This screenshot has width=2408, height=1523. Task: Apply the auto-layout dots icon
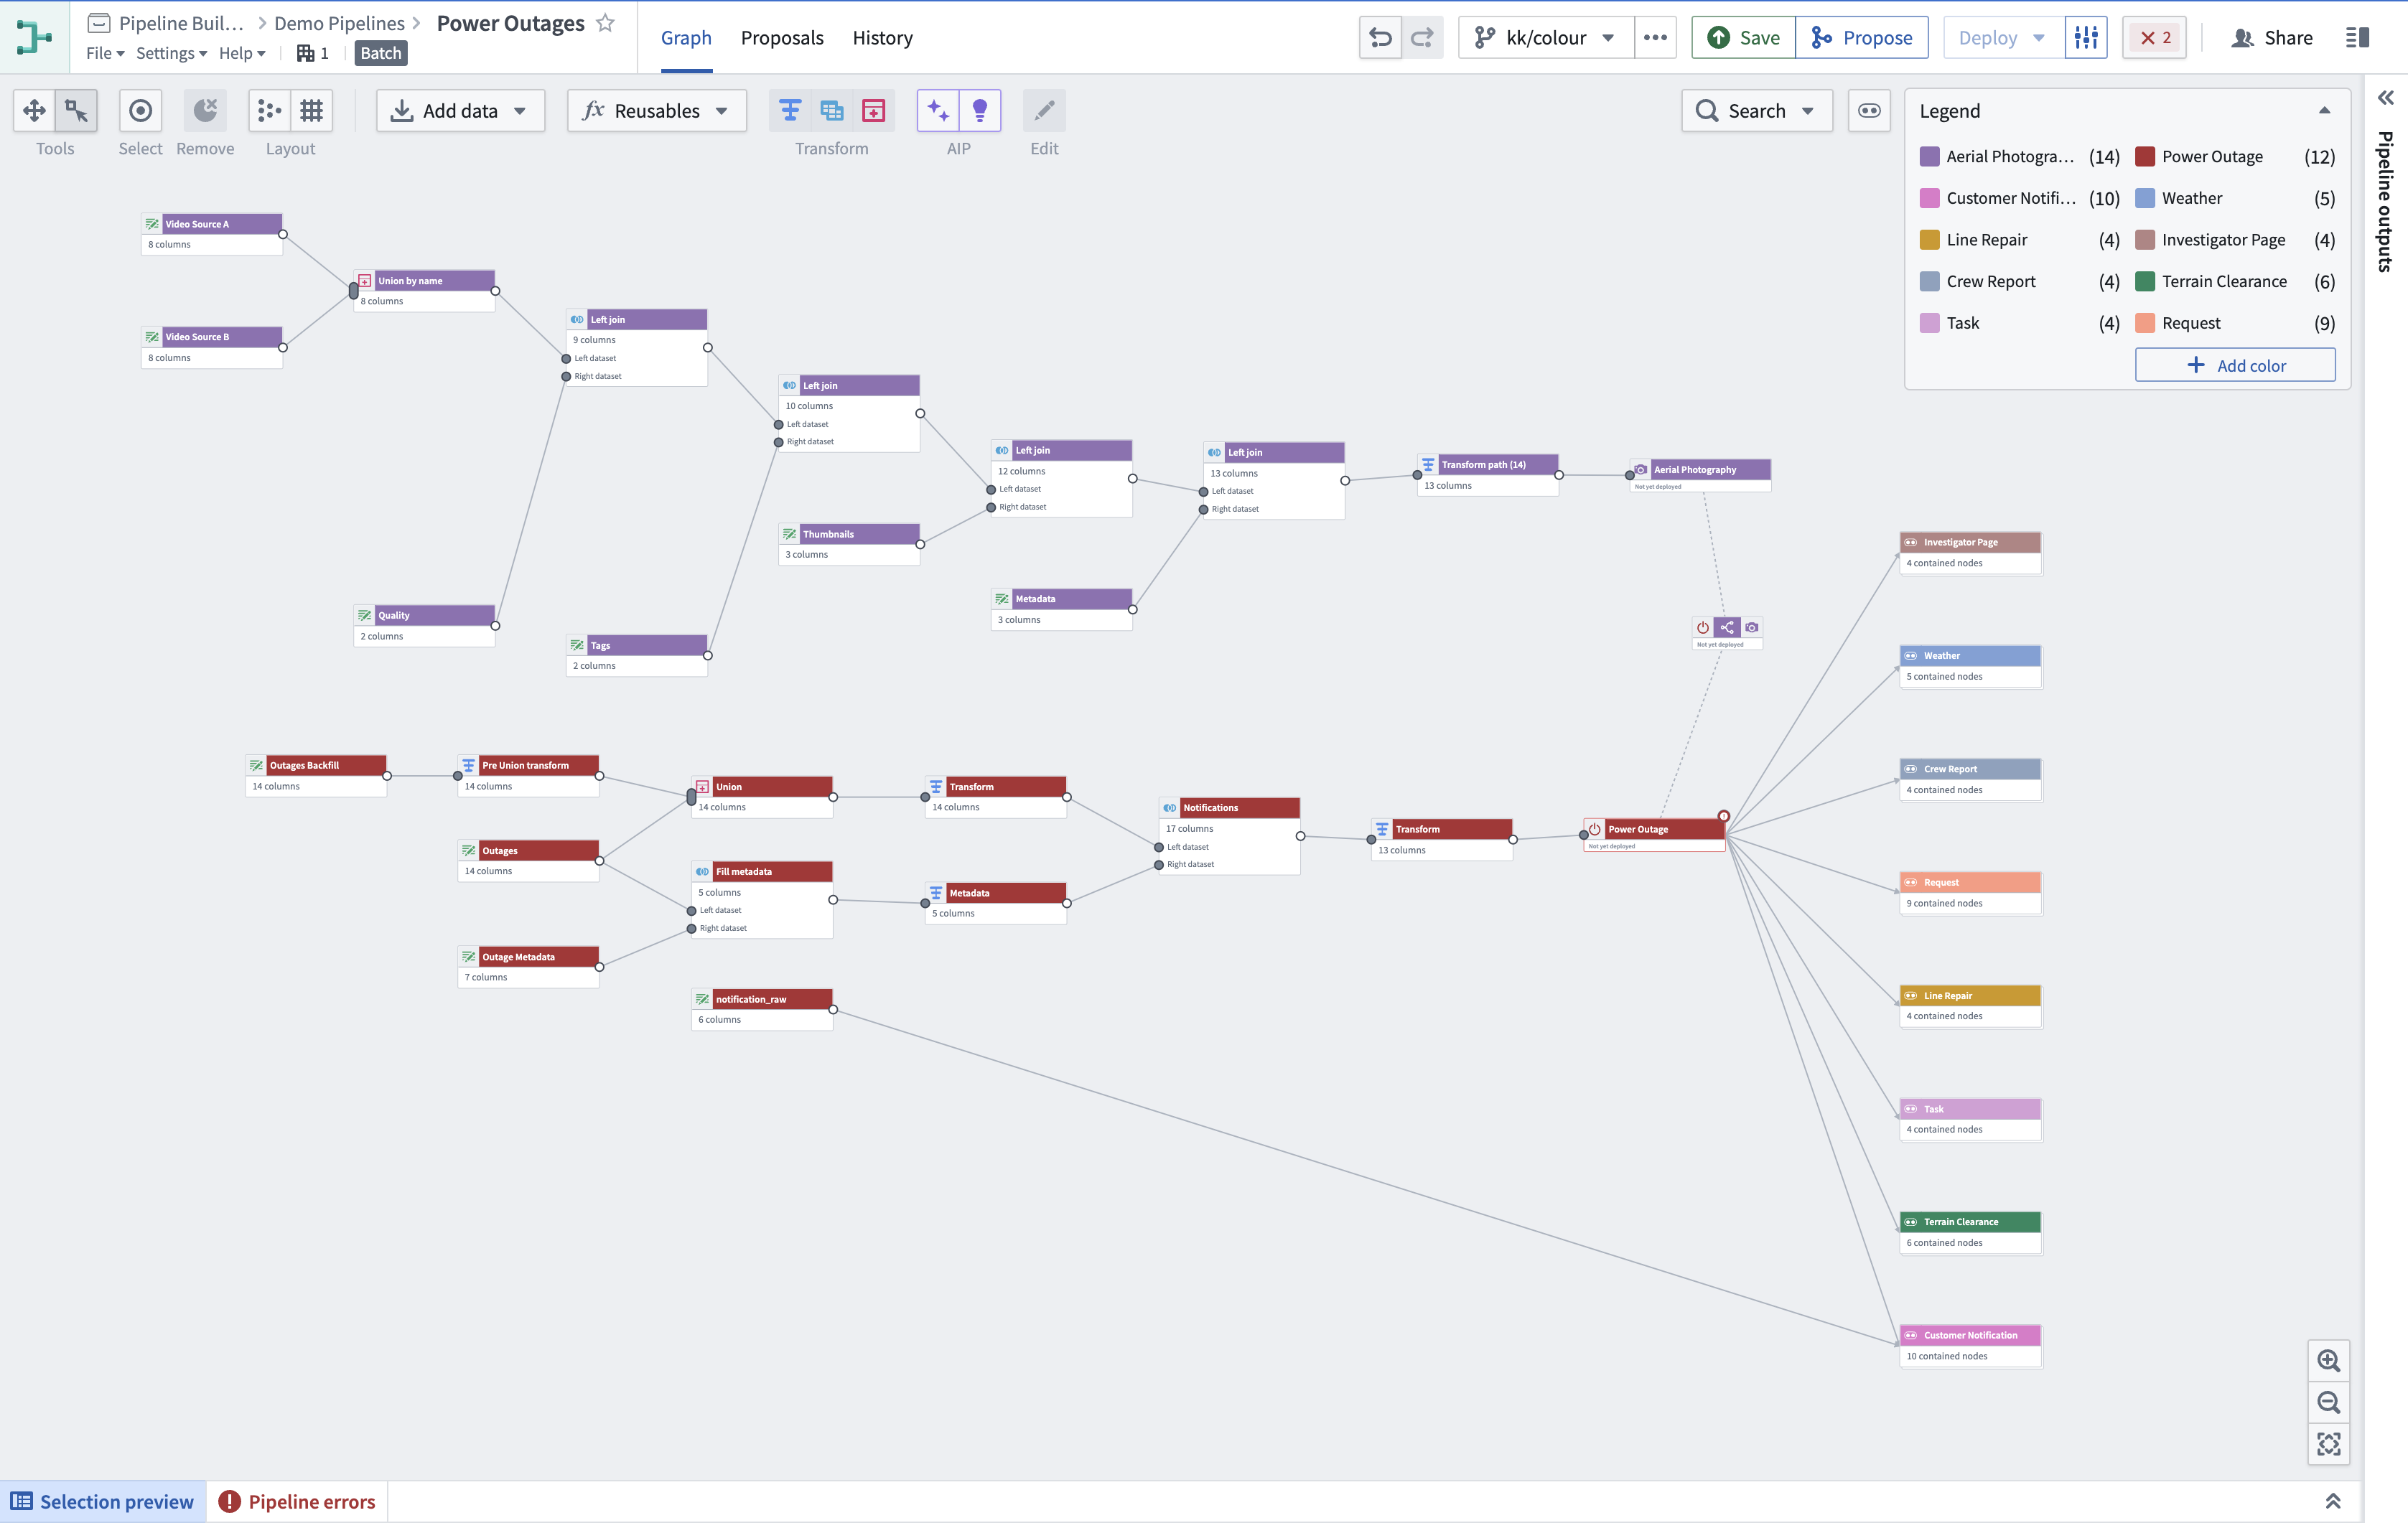point(269,111)
